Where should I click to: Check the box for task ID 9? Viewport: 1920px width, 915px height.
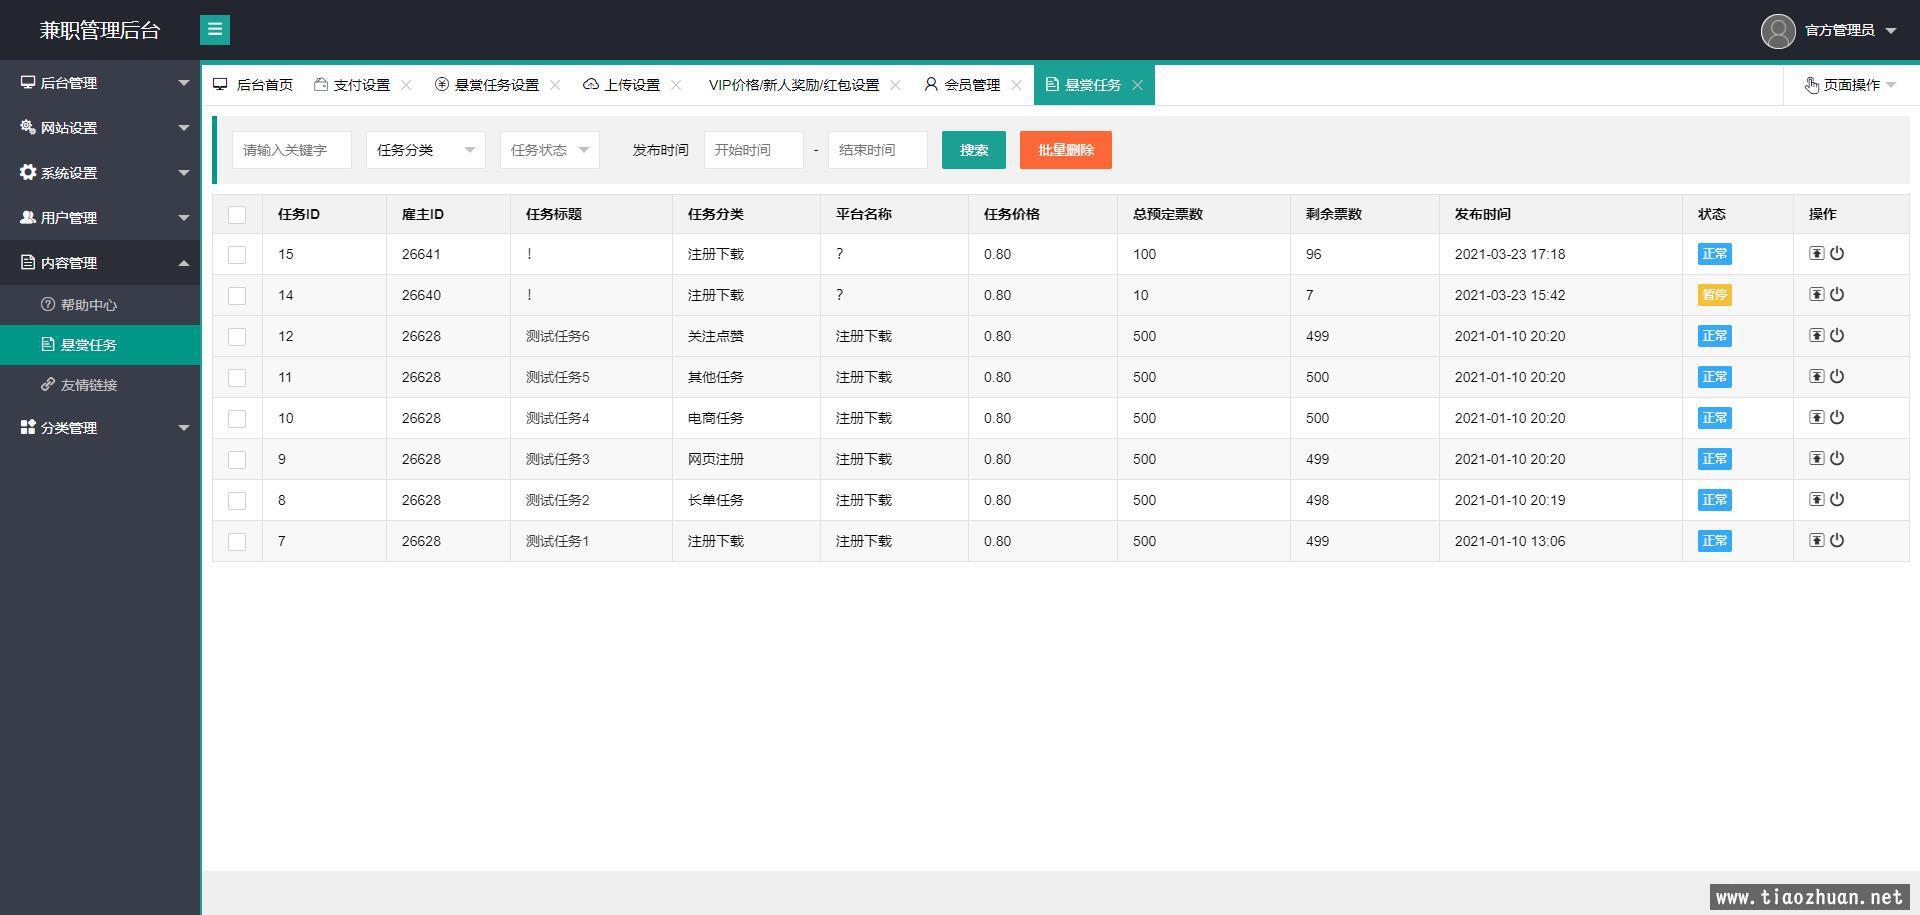click(237, 460)
